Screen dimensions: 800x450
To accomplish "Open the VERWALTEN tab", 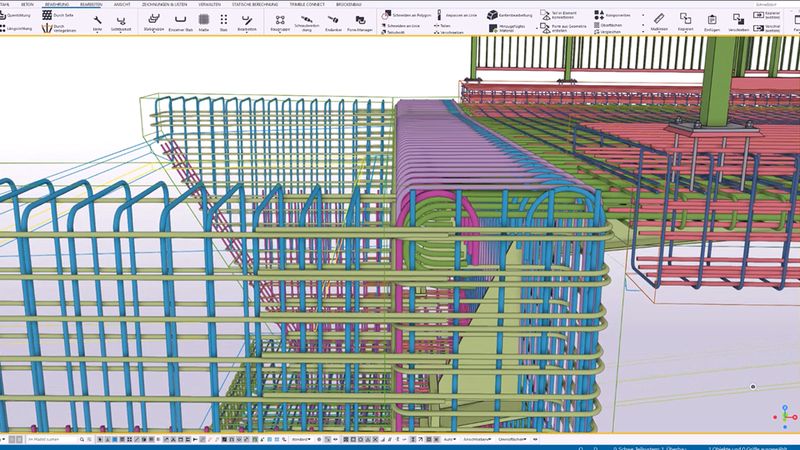I will click(209, 4).
